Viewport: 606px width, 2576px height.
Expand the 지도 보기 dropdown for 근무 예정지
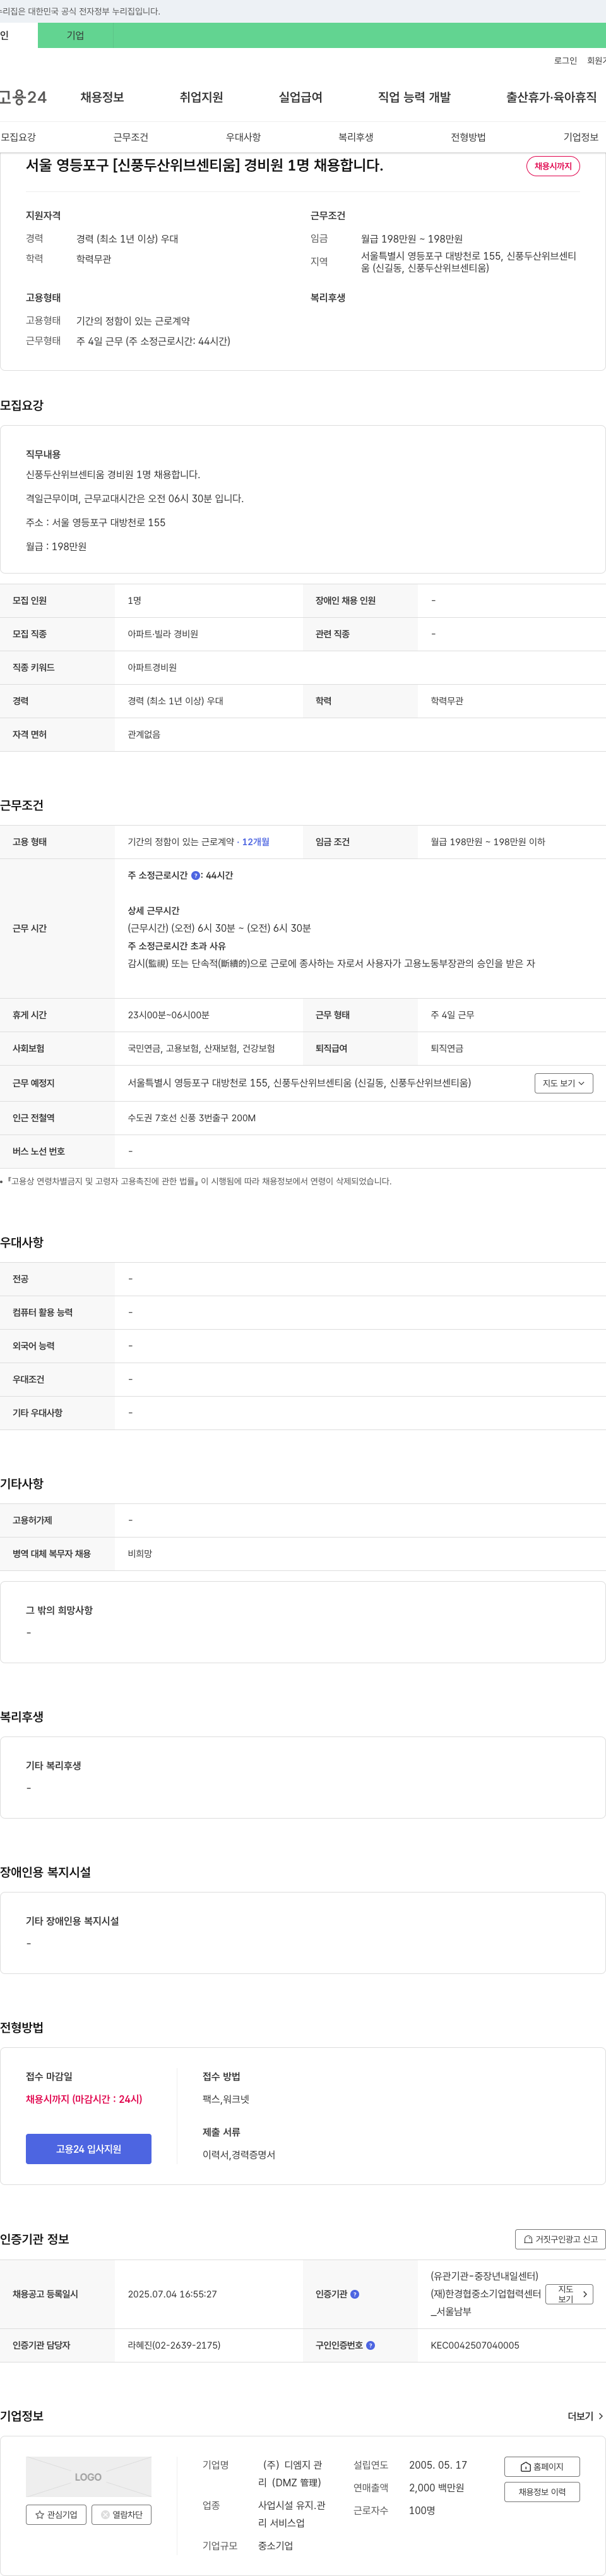[564, 1083]
